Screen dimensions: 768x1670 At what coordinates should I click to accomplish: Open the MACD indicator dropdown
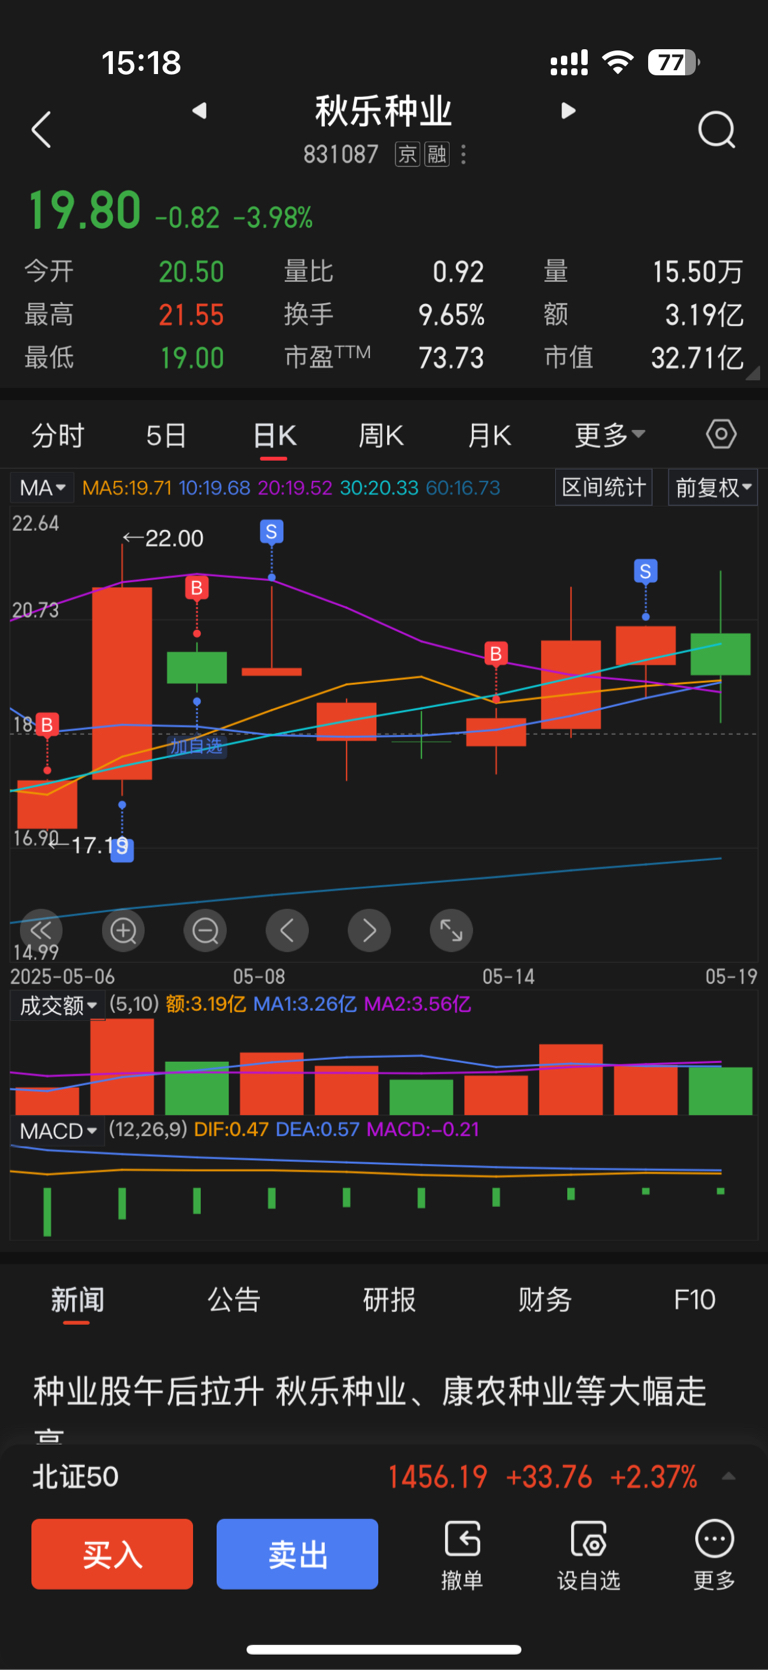coord(58,1131)
